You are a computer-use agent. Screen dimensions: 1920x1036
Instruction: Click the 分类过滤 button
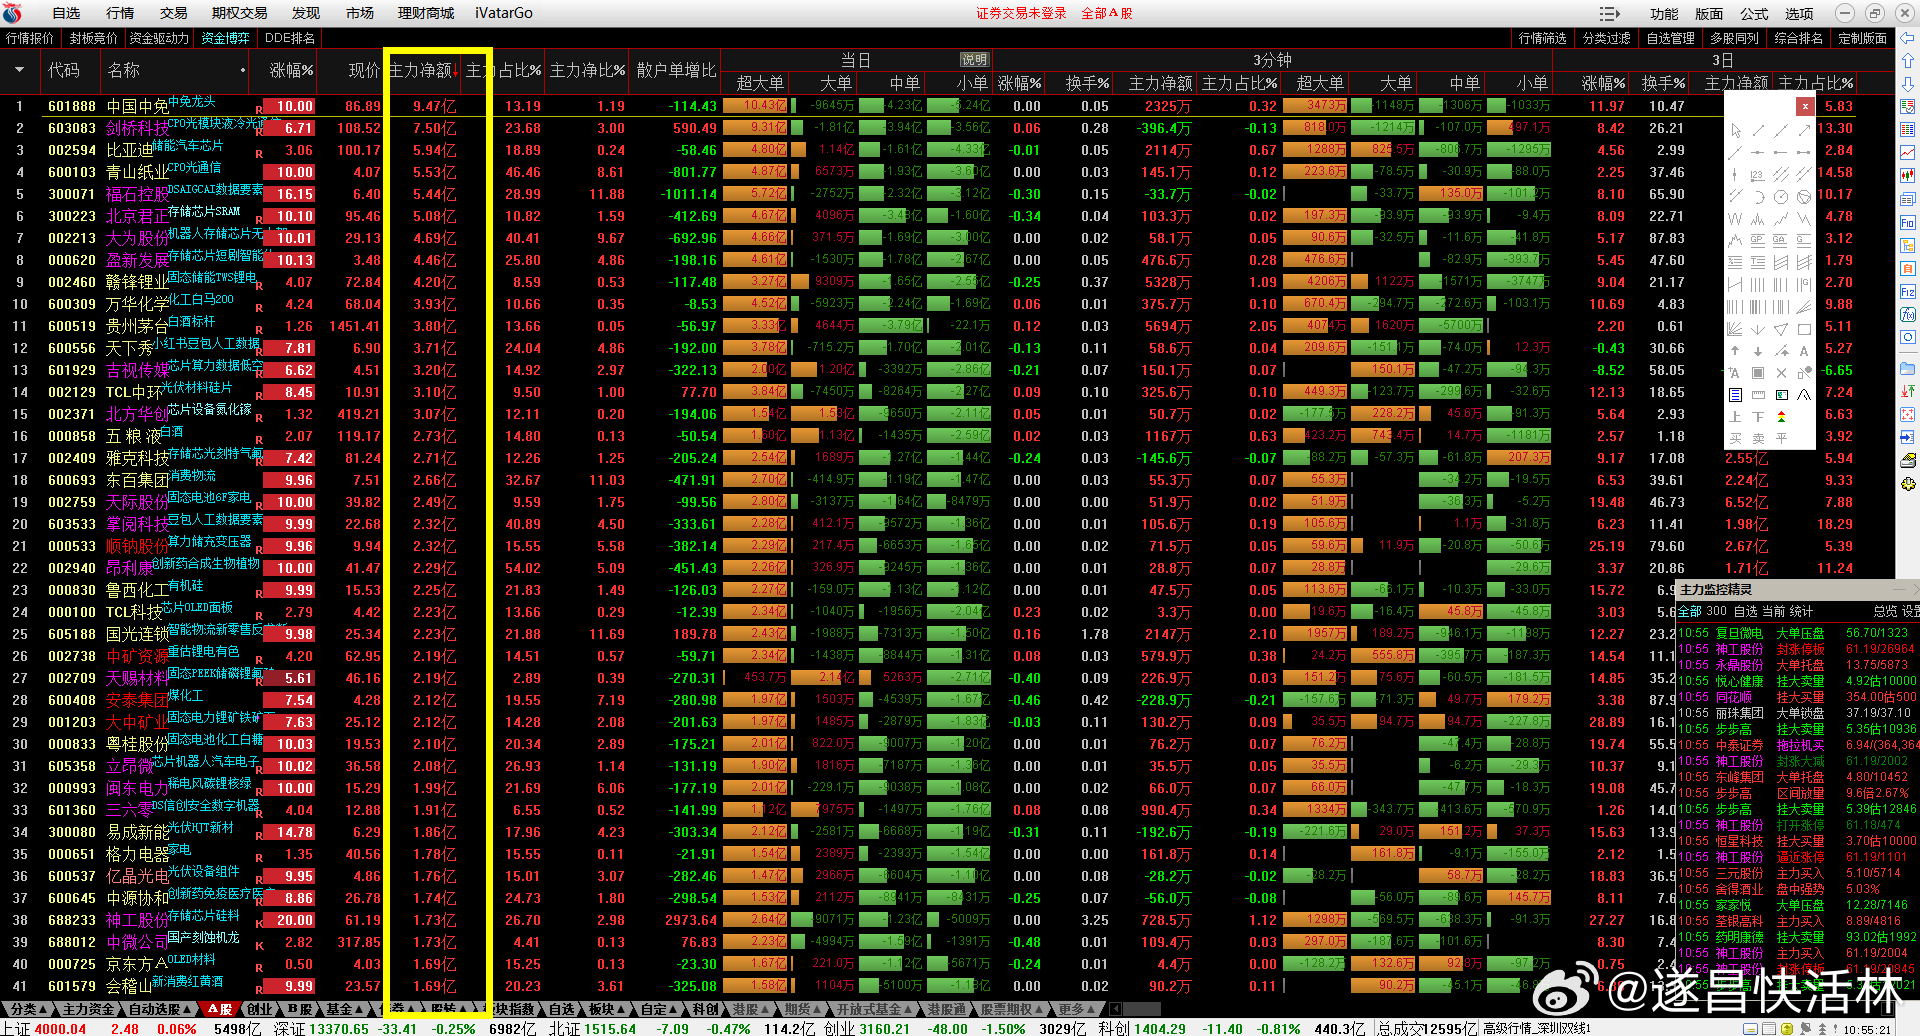coord(1607,38)
